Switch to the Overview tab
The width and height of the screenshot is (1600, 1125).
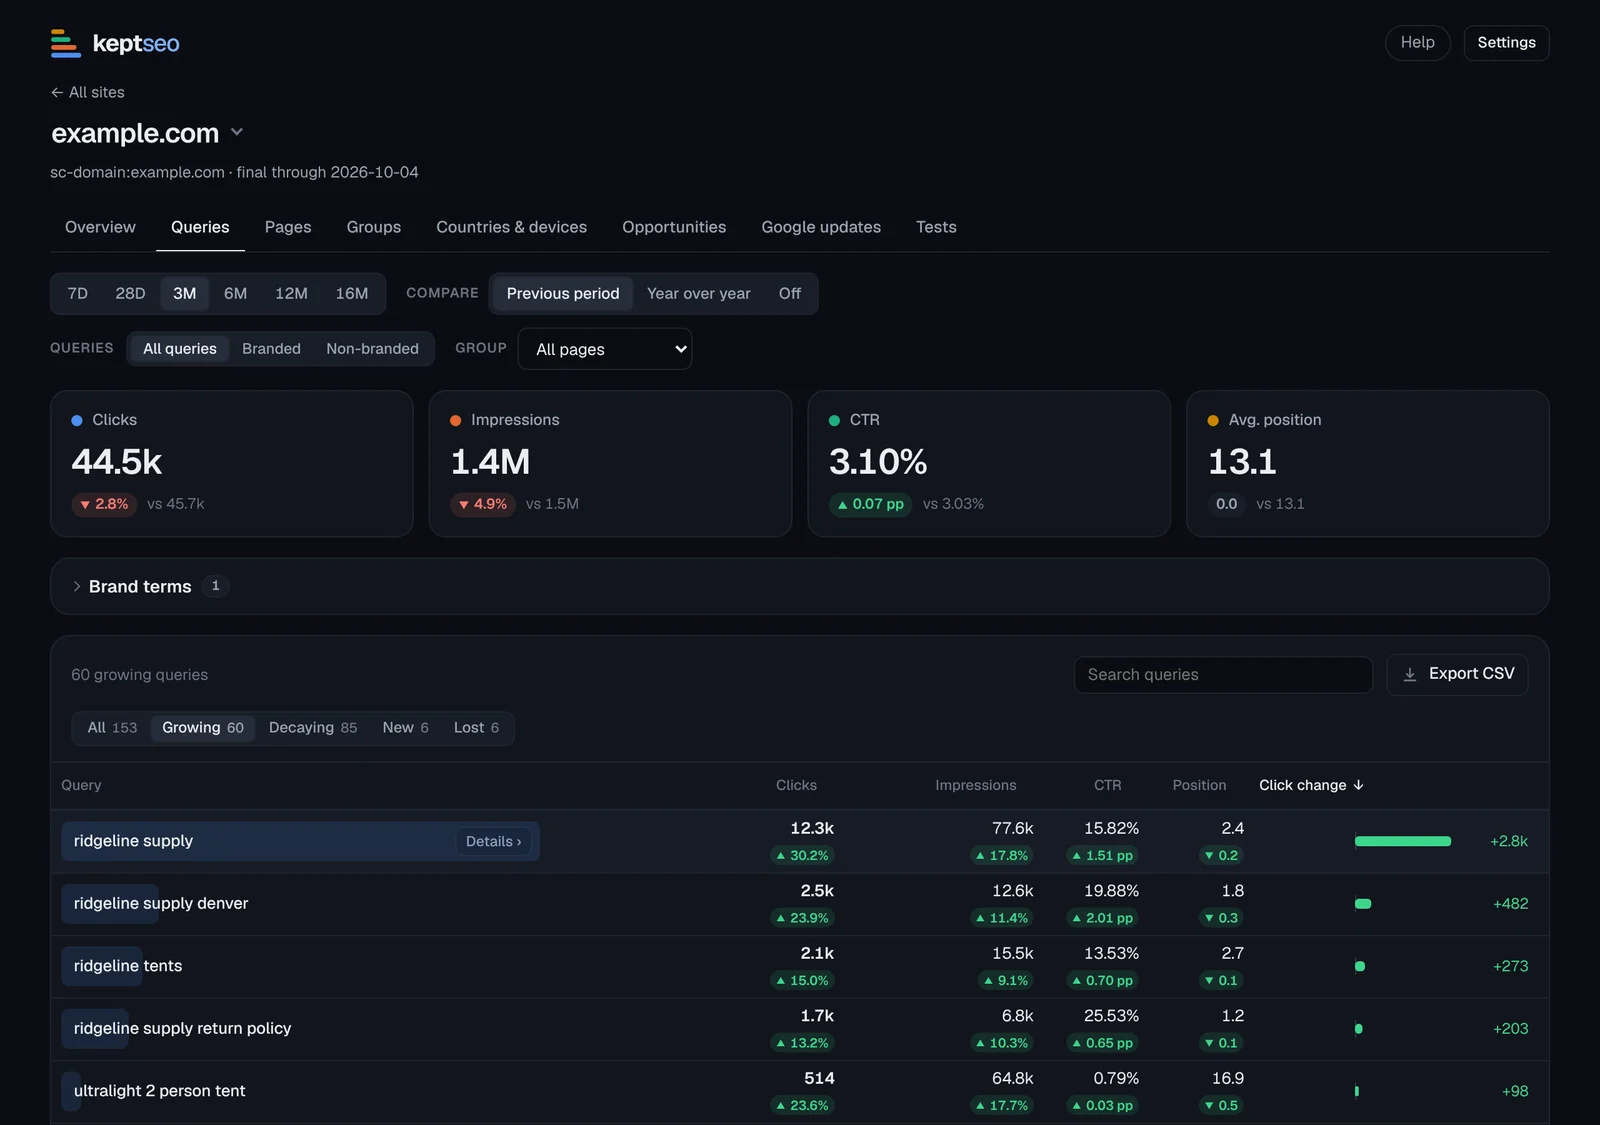point(100,227)
